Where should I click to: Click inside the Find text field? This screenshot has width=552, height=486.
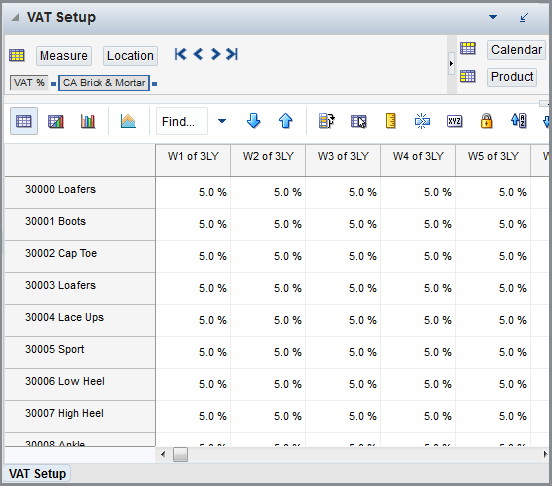tap(182, 121)
